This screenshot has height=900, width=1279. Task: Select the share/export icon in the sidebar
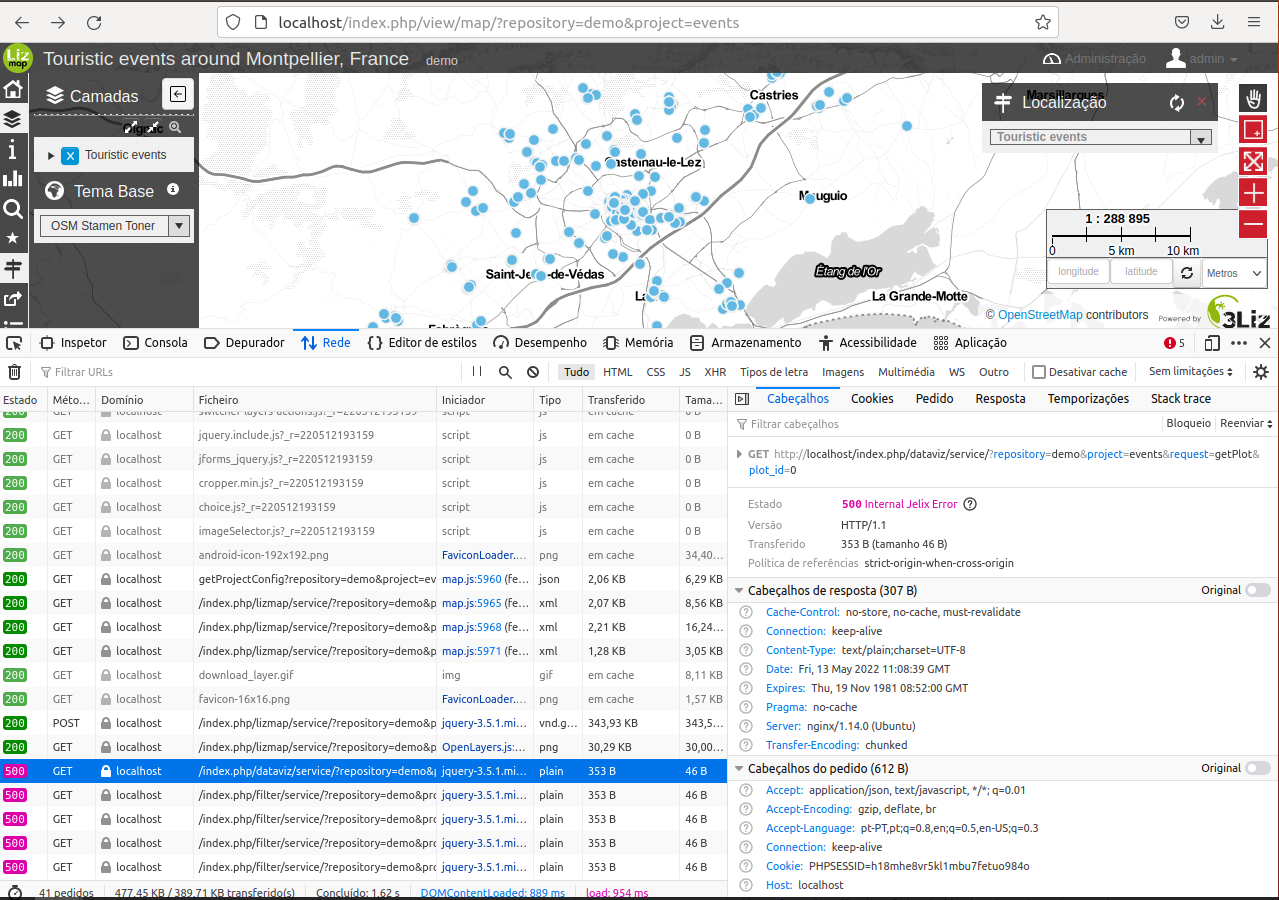pos(15,298)
